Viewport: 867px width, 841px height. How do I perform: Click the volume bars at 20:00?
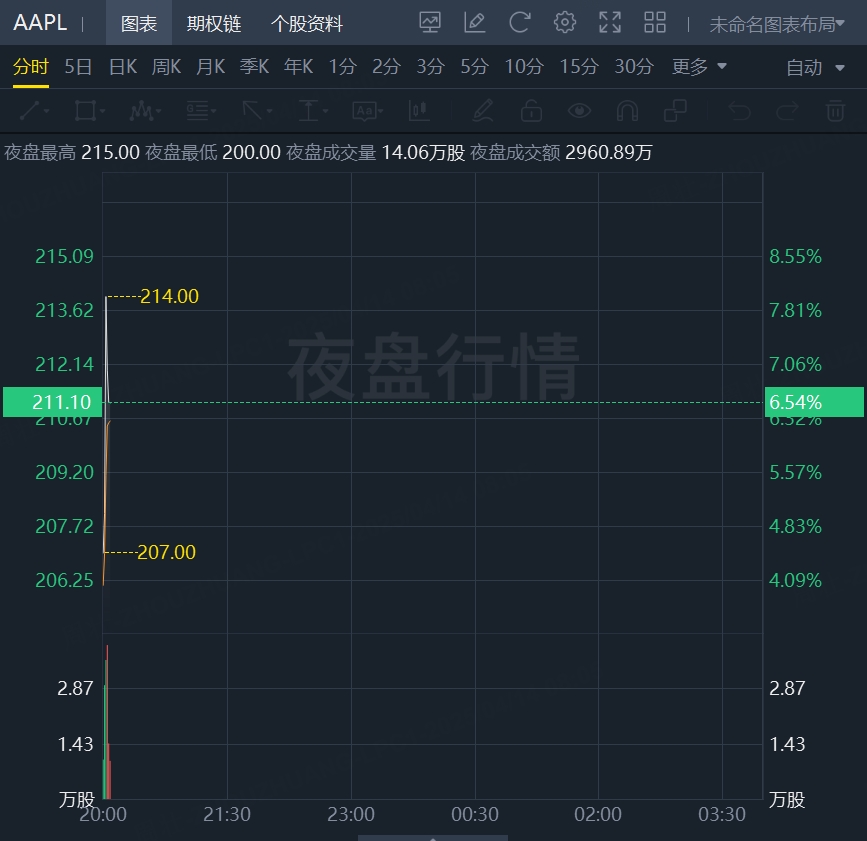click(x=107, y=722)
